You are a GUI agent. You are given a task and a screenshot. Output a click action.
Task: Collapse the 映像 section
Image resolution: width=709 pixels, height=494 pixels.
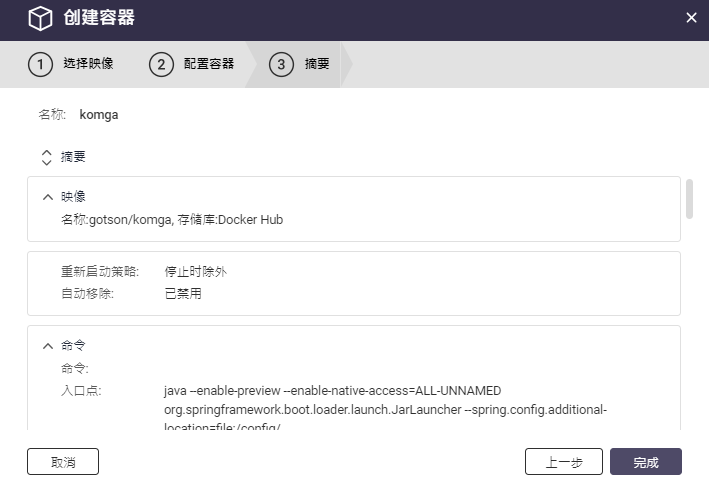click(x=47, y=197)
